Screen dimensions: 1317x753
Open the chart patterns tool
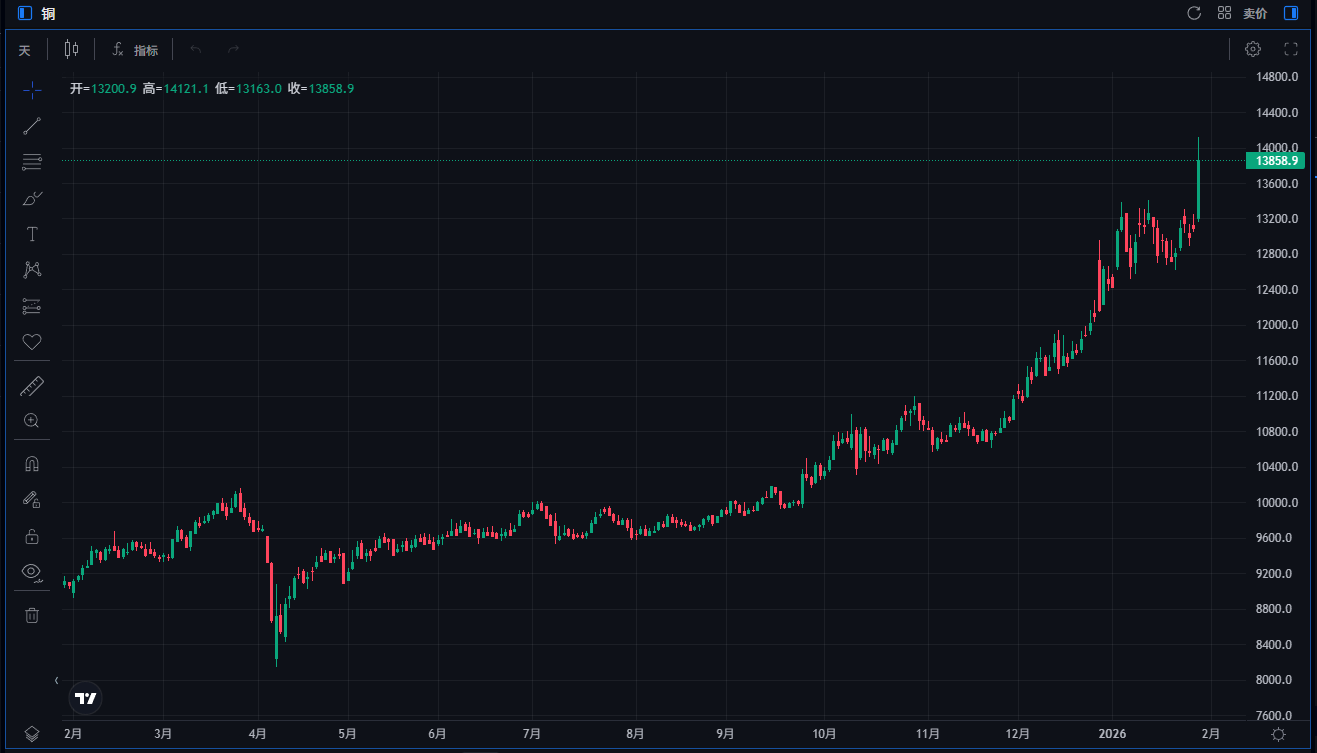click(x=32, y=270)
